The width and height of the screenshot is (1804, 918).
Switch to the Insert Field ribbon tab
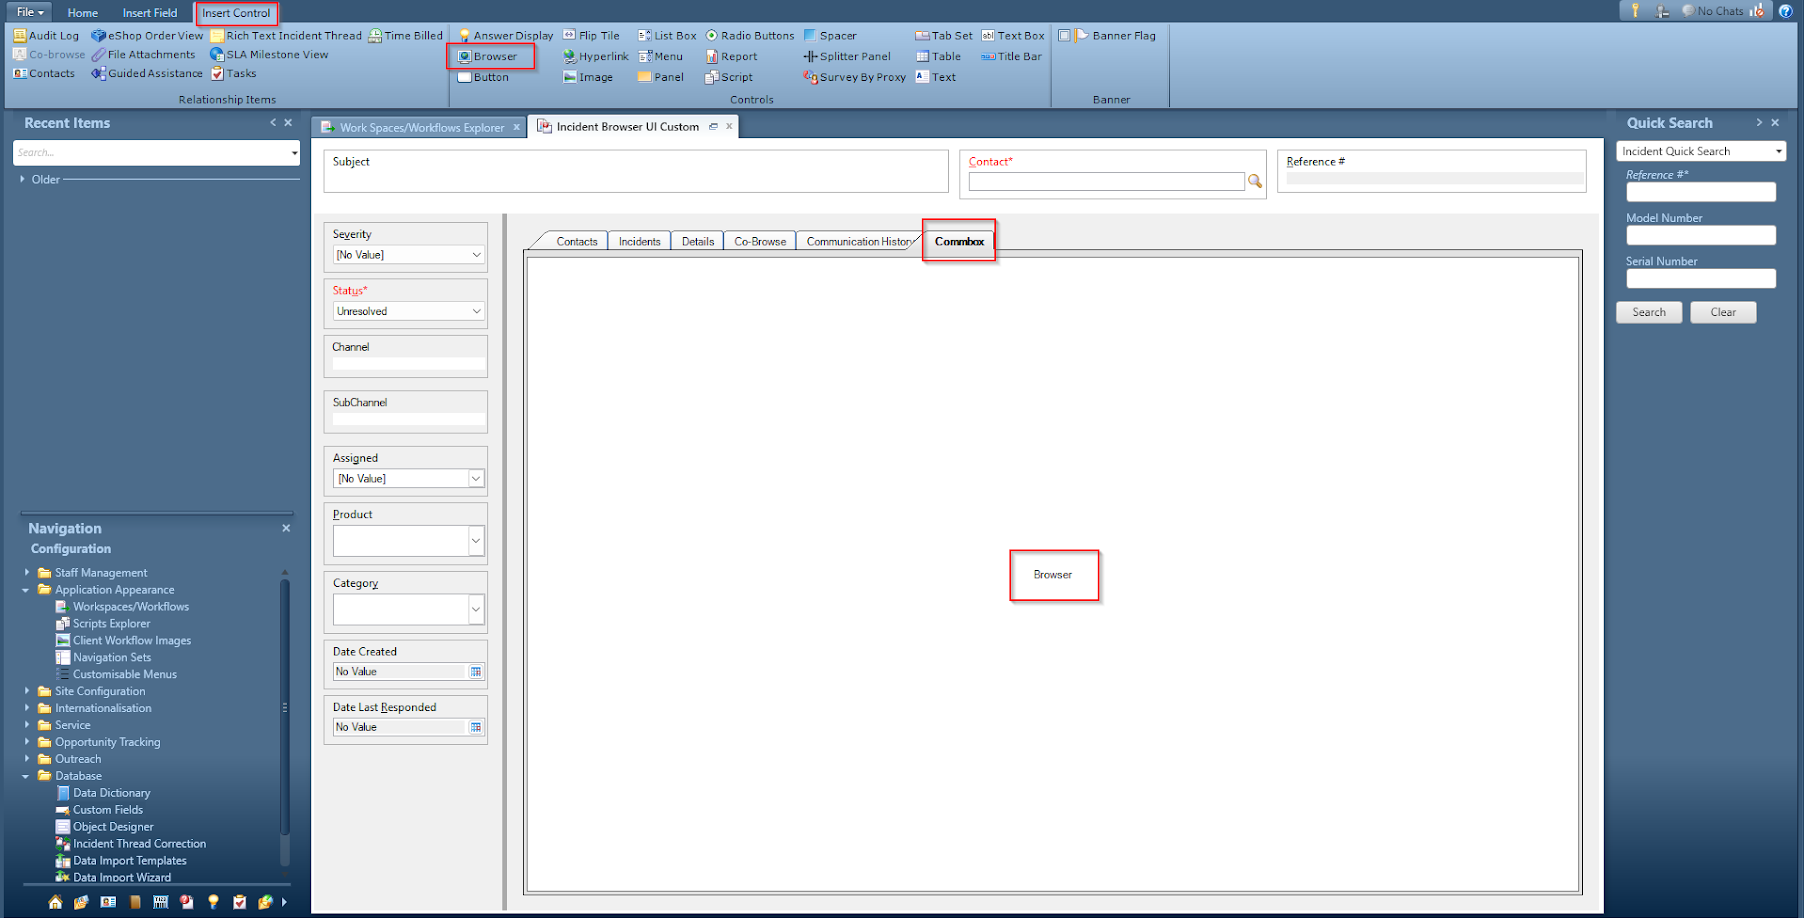150,13
